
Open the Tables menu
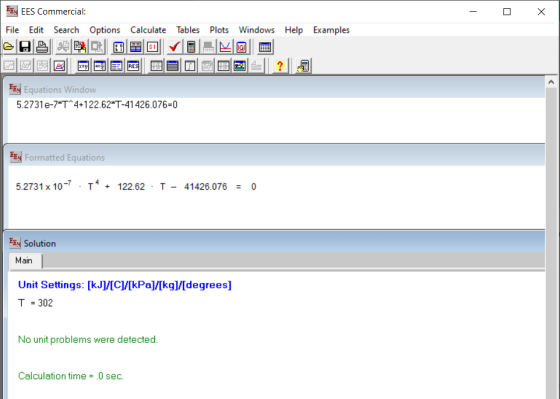tap(188, 30)
